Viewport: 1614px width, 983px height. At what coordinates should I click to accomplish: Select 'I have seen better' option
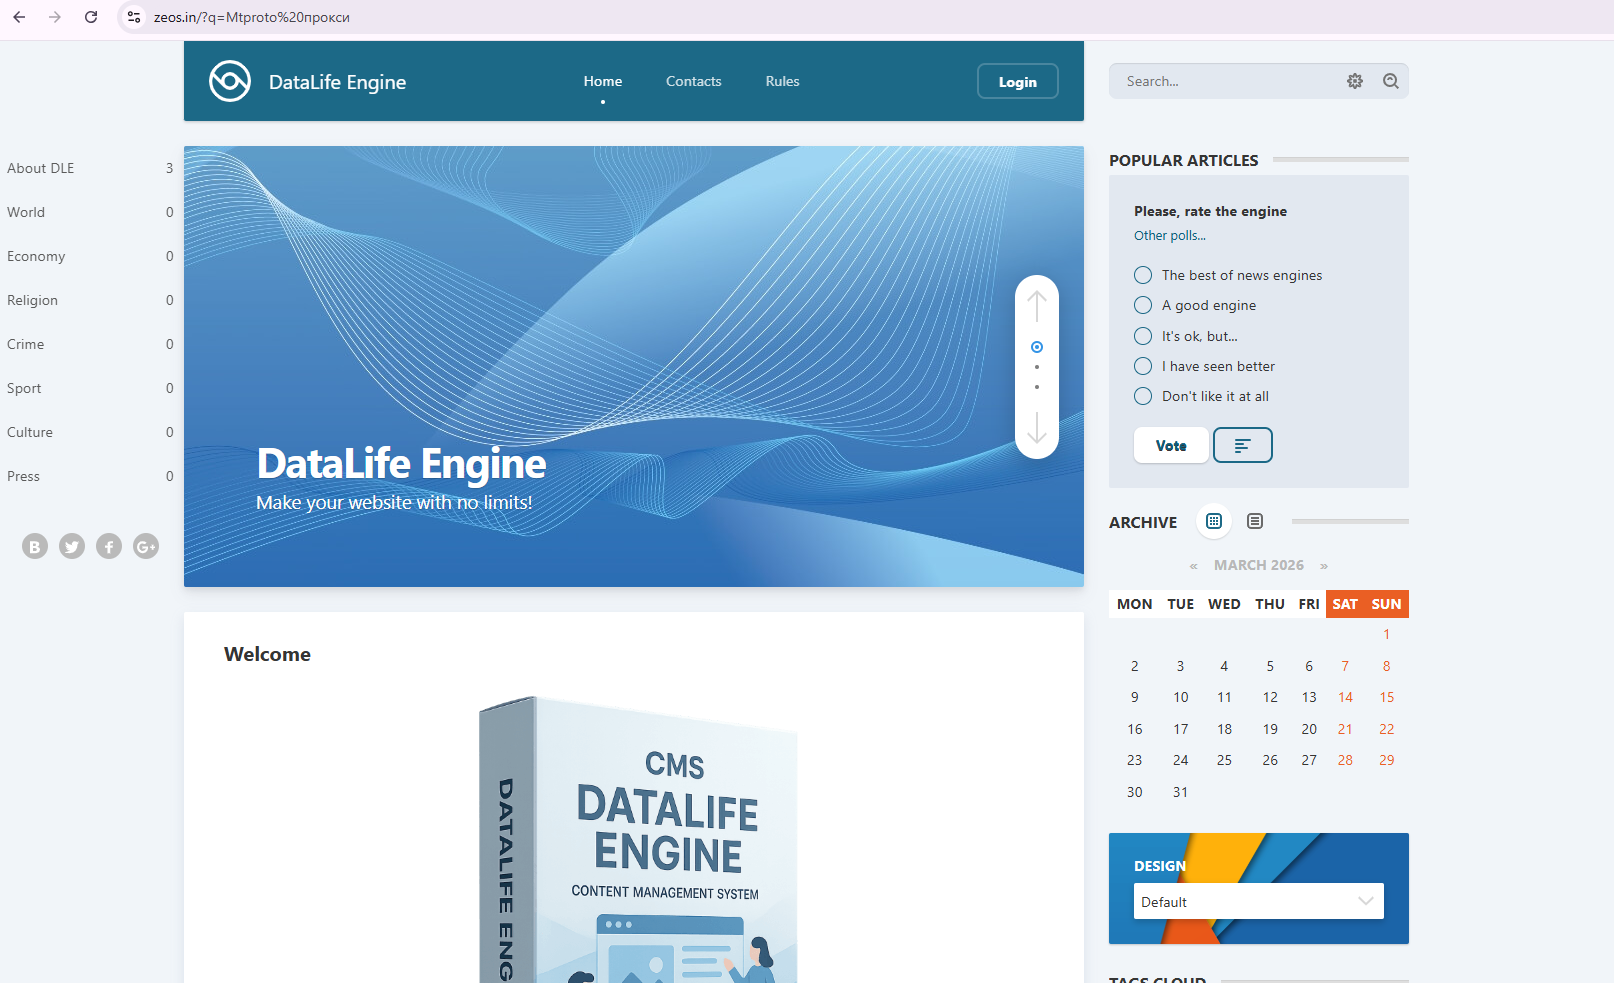coord(1143,366)
